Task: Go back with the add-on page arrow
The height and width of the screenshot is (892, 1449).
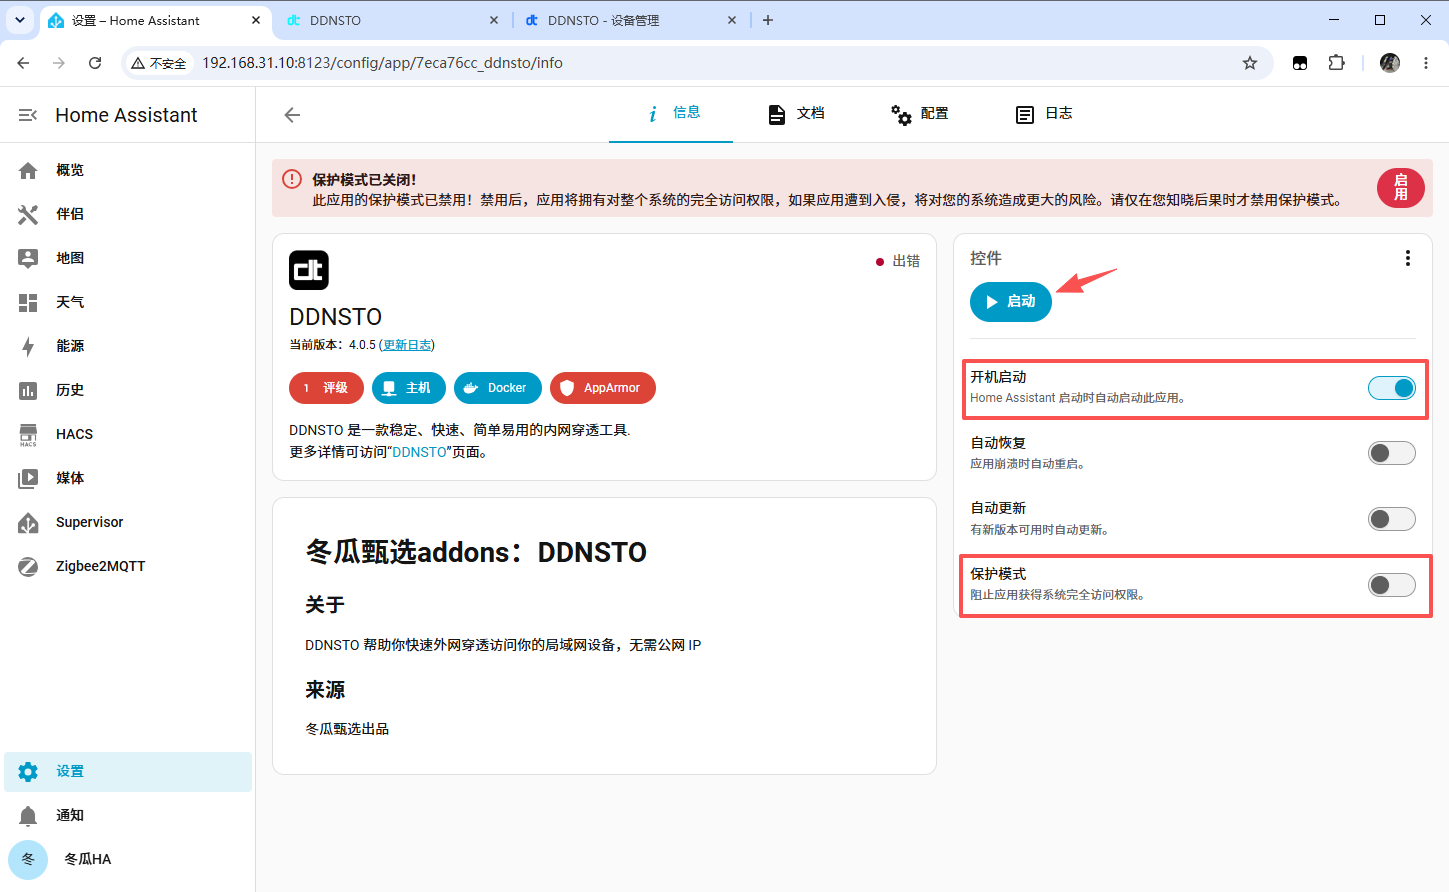Action: pyautogui.click(x=292, y=115)
